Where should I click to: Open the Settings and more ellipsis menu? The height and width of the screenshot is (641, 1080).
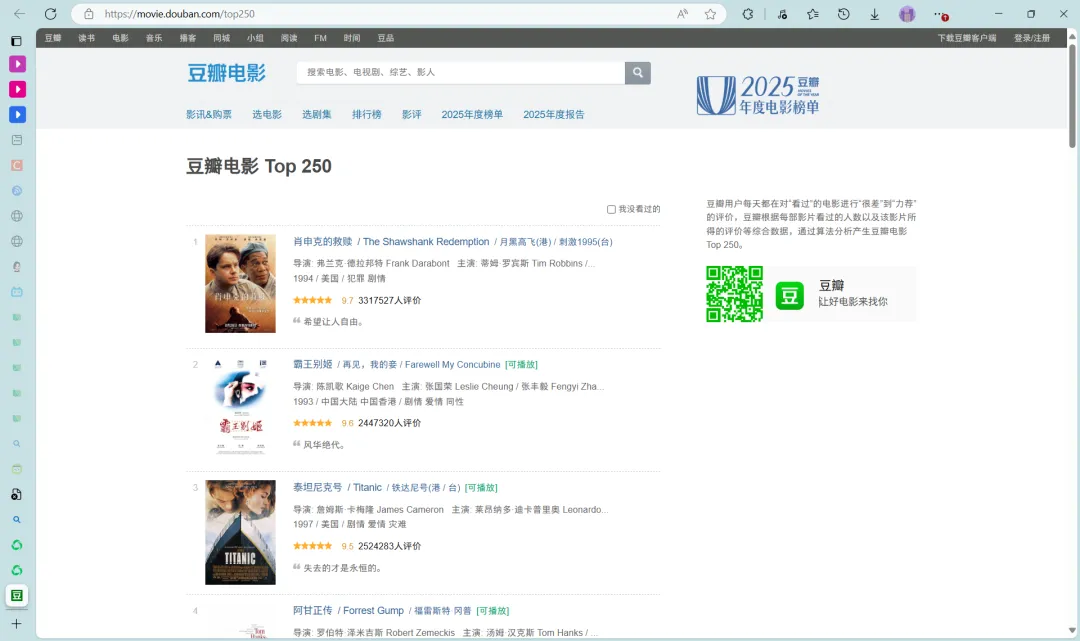tap(940, 14)
